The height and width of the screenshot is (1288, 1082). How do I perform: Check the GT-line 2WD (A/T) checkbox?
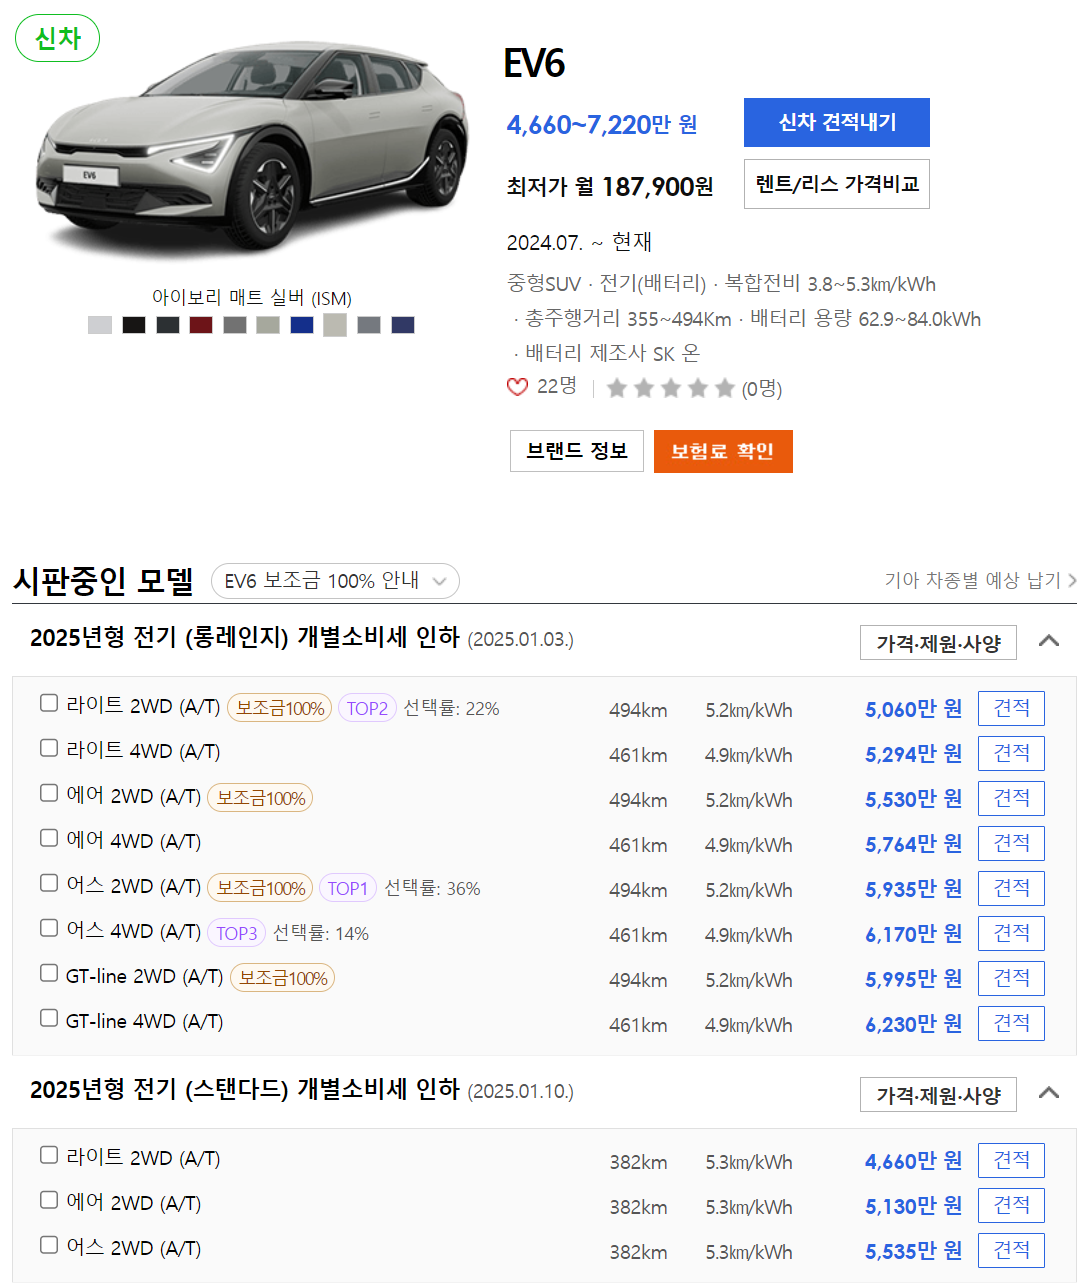click(49, 973)
